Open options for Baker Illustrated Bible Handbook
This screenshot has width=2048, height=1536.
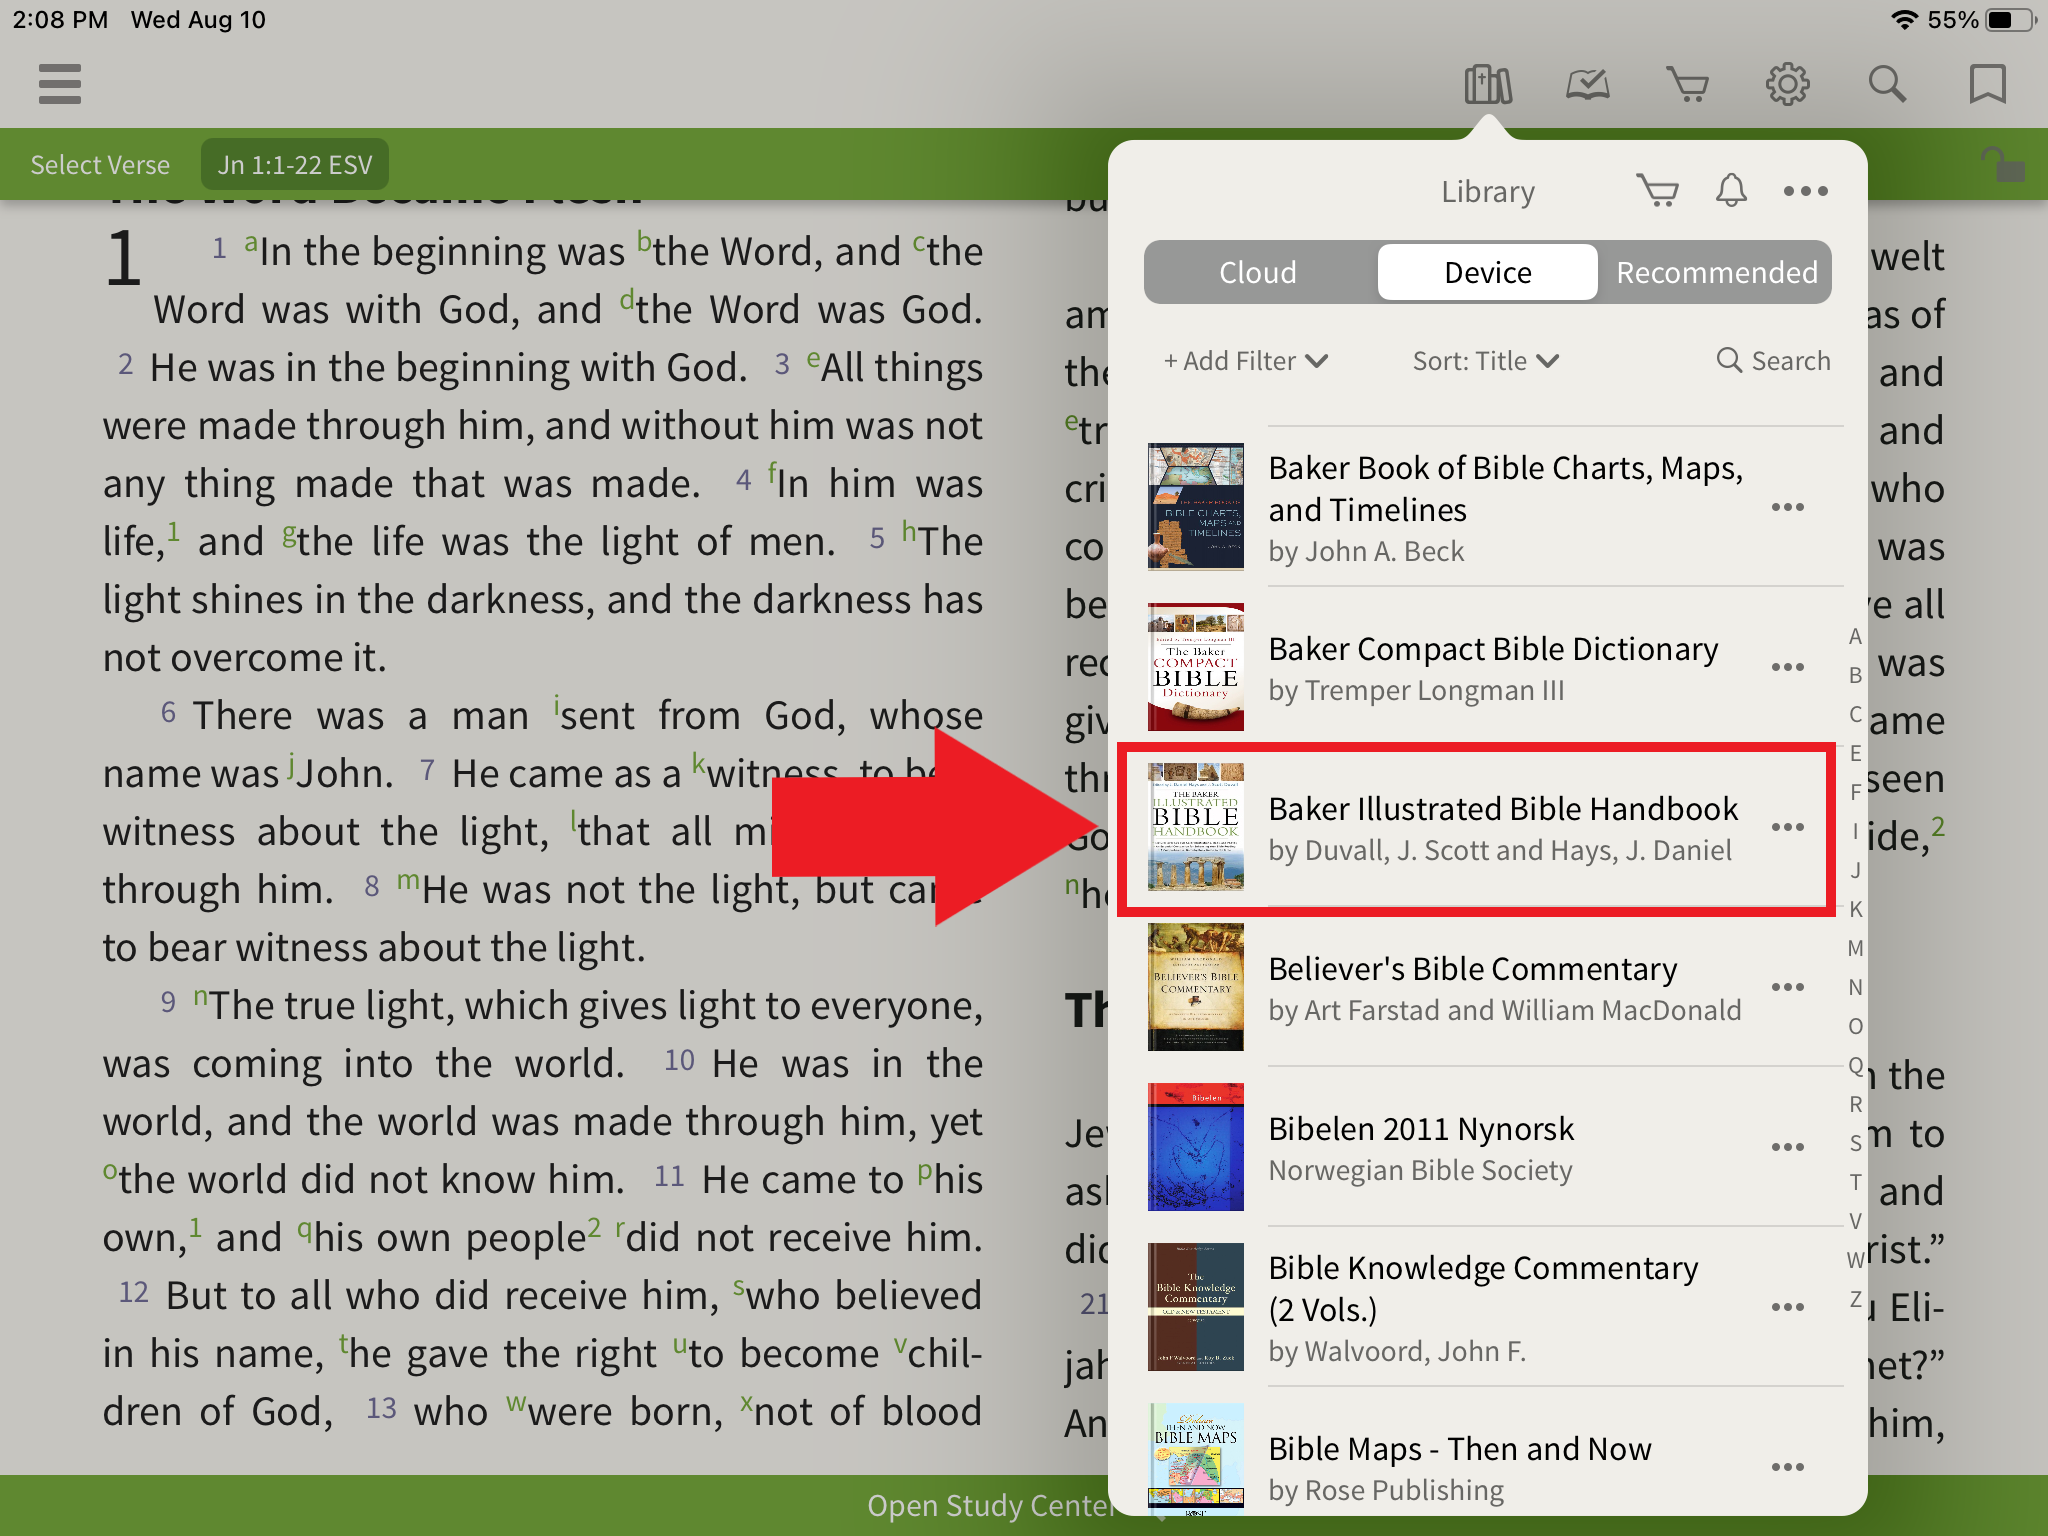click(1788, 827)
